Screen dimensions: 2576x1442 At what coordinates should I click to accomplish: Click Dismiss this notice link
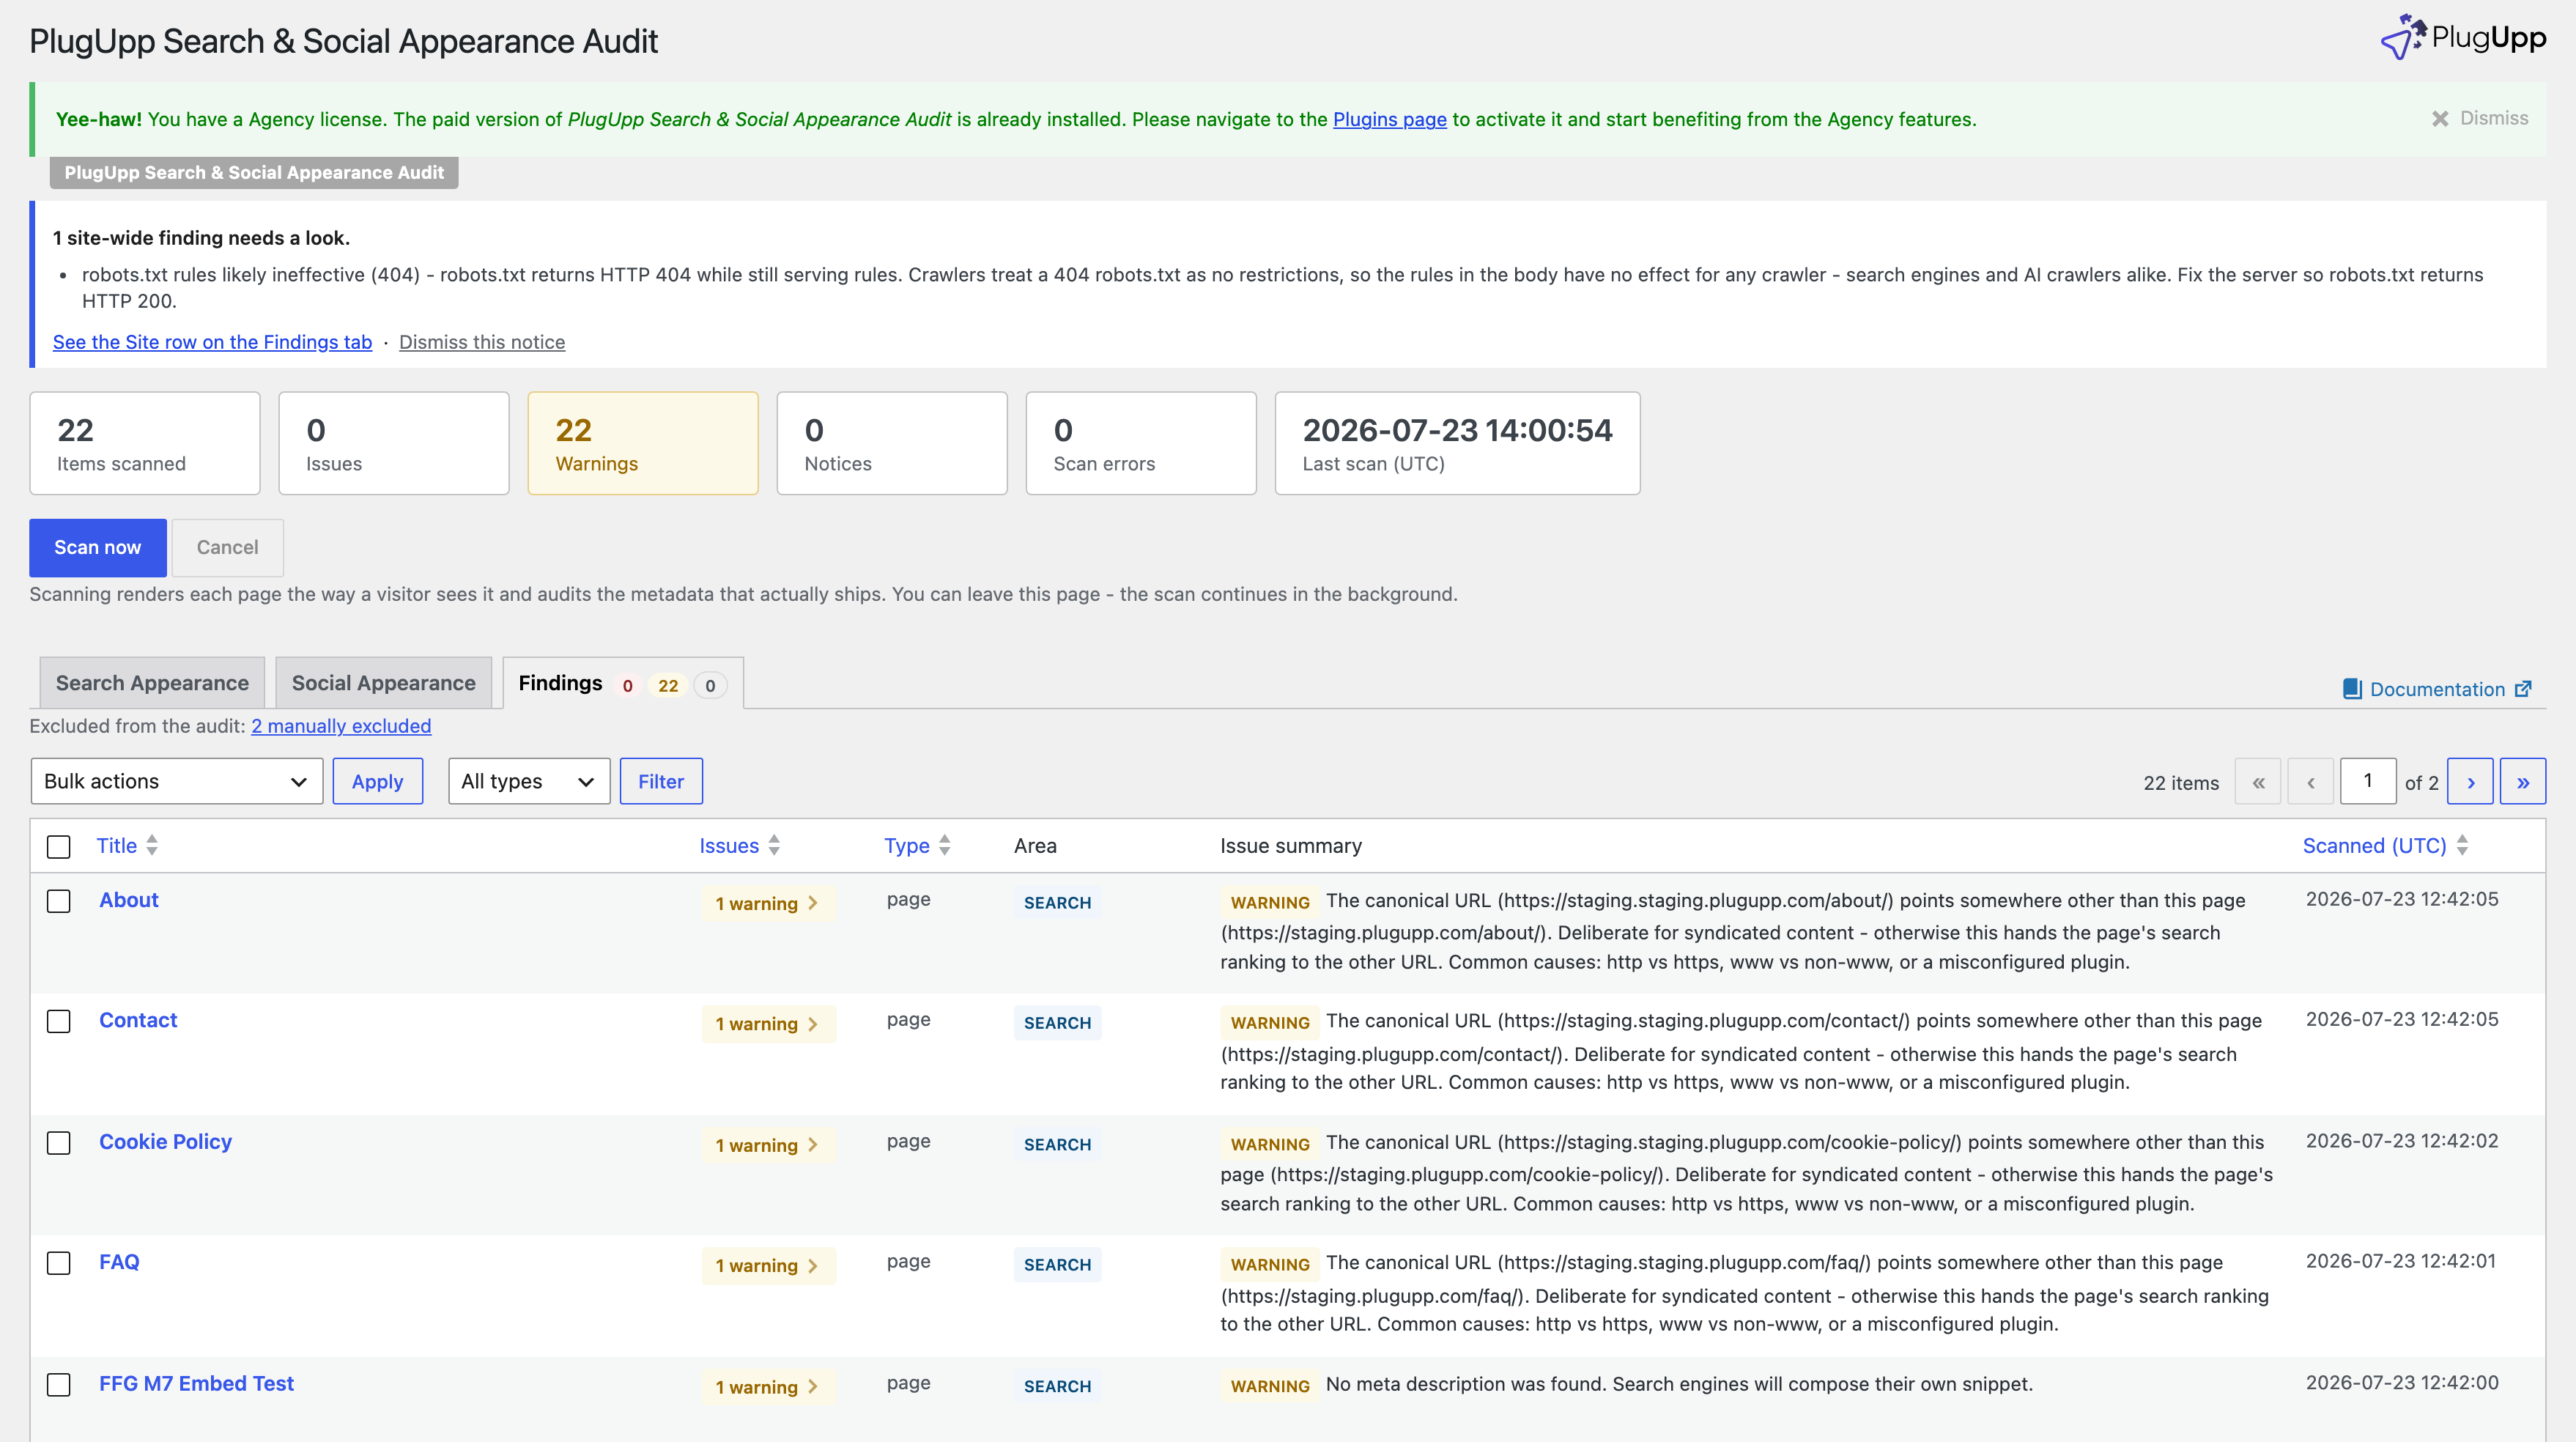[x=482, y=342]
